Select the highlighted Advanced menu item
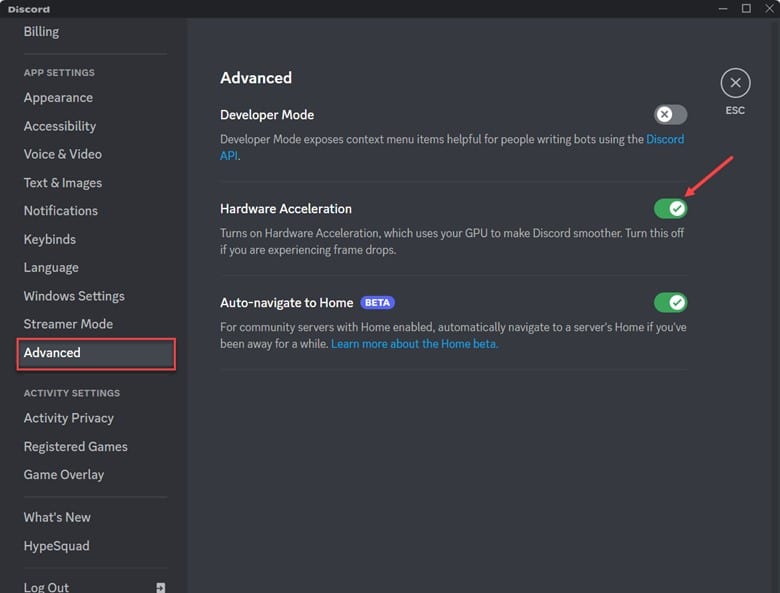The image size is (780, 593). point(96,354)
